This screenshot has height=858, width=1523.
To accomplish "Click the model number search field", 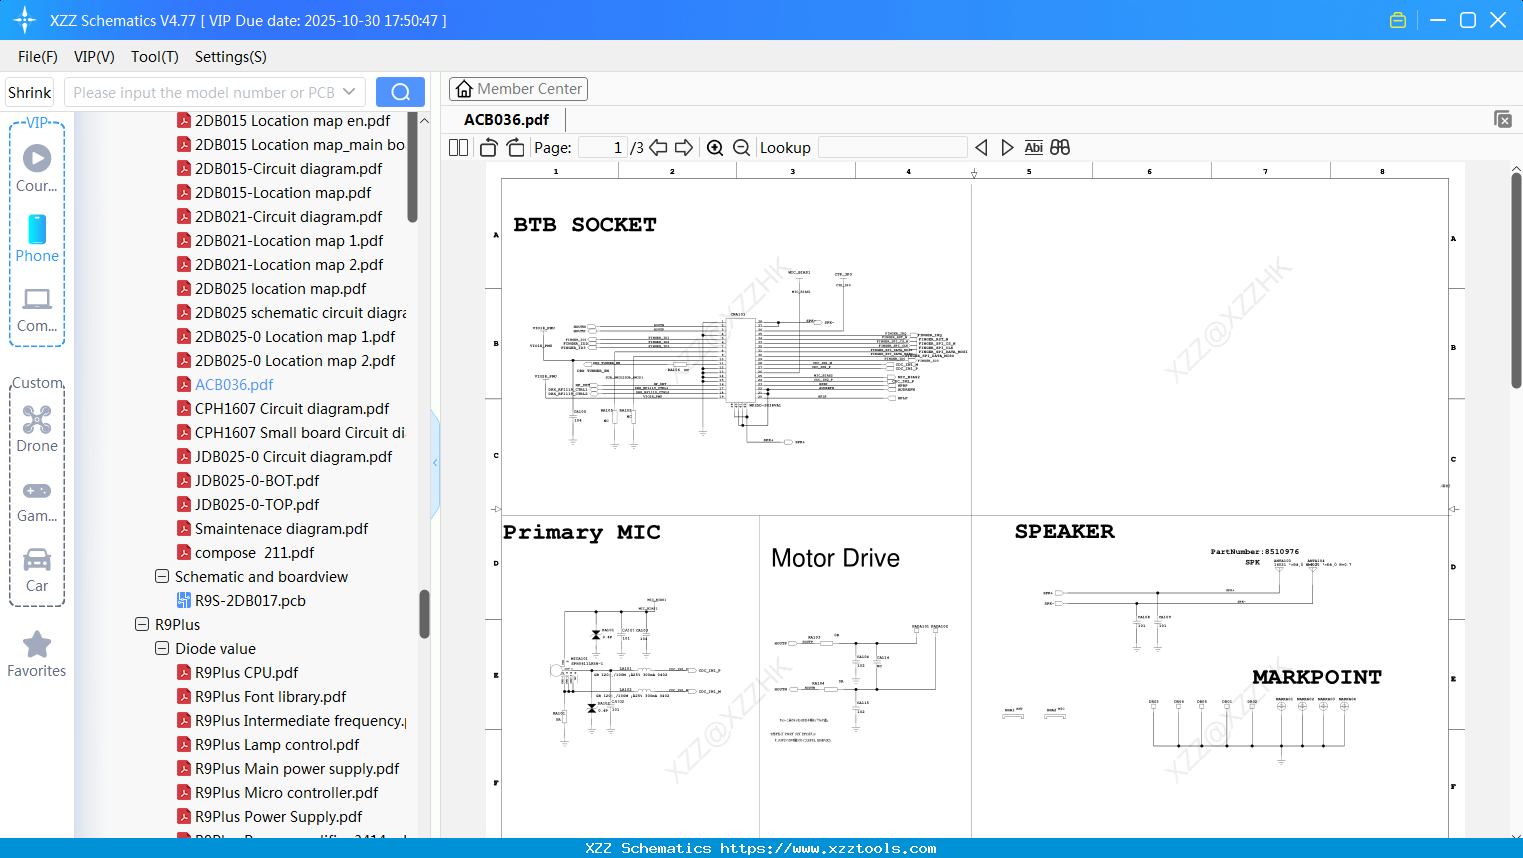I will [204, 92].
